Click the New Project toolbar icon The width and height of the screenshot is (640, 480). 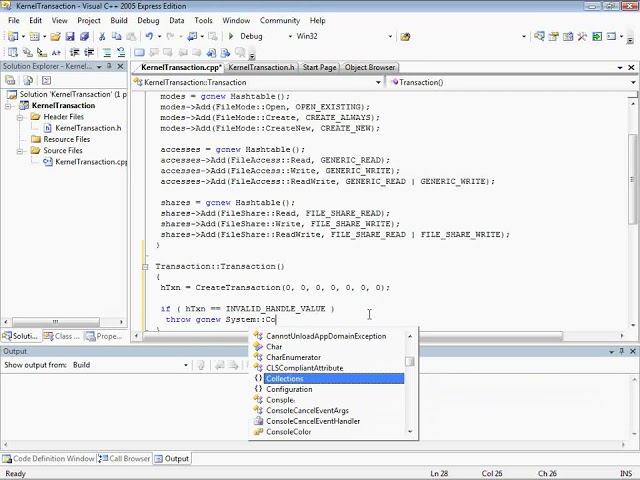click(x=13, y=36)
